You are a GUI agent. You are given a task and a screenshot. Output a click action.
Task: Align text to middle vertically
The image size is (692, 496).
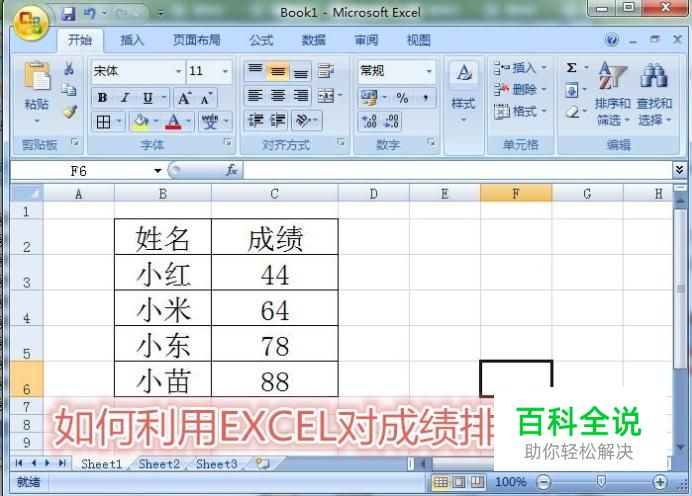coord(278,71)
